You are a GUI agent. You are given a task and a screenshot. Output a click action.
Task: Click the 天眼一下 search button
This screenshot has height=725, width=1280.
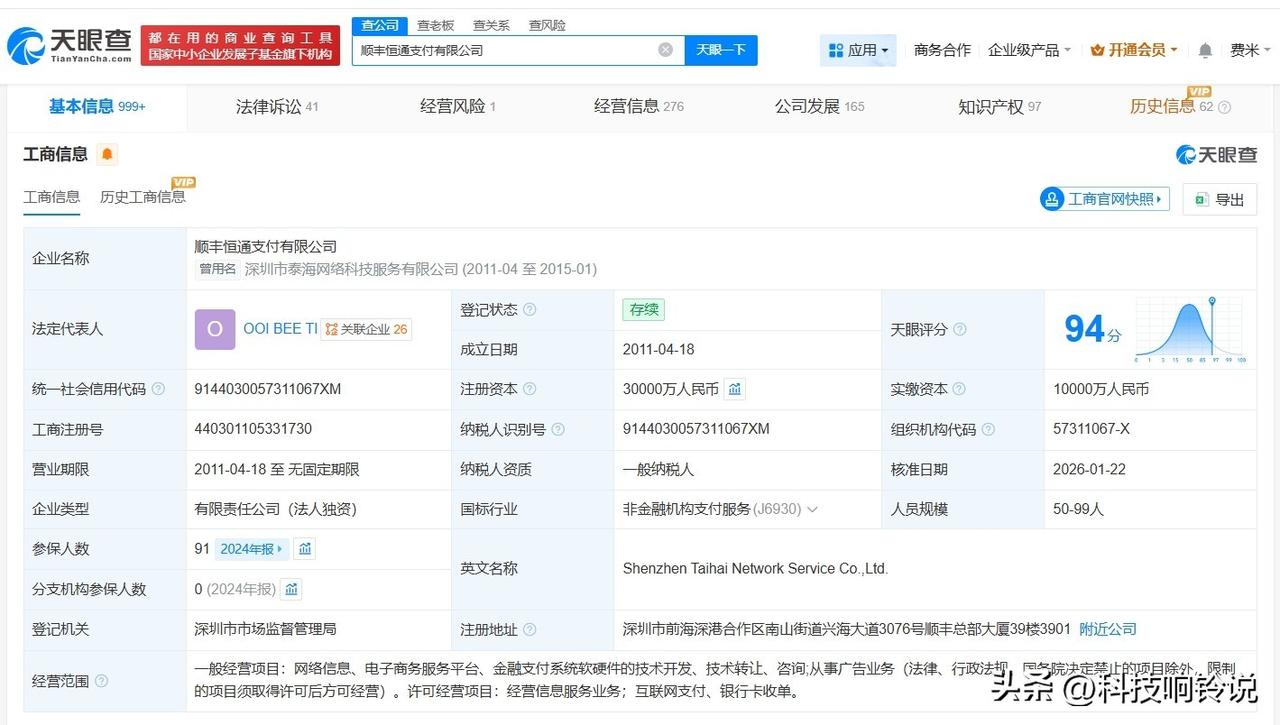[721, 50]
